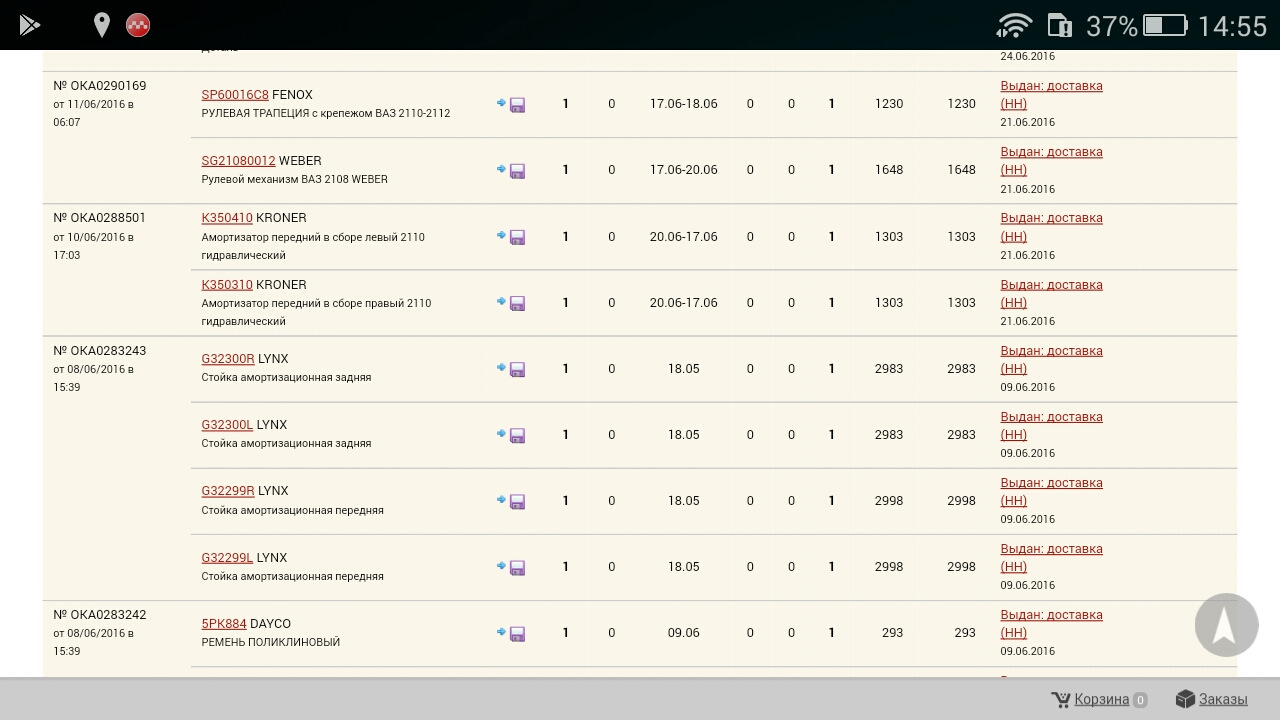
Task: Open delivery status link for G32299R row
Action: [x=1051, y=491]
